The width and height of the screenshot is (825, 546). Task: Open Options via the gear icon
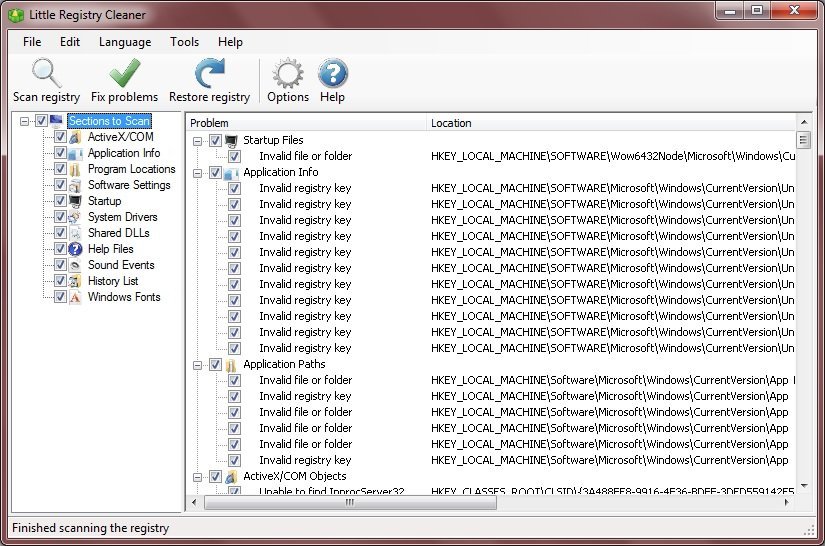click(x=288, y=73)
